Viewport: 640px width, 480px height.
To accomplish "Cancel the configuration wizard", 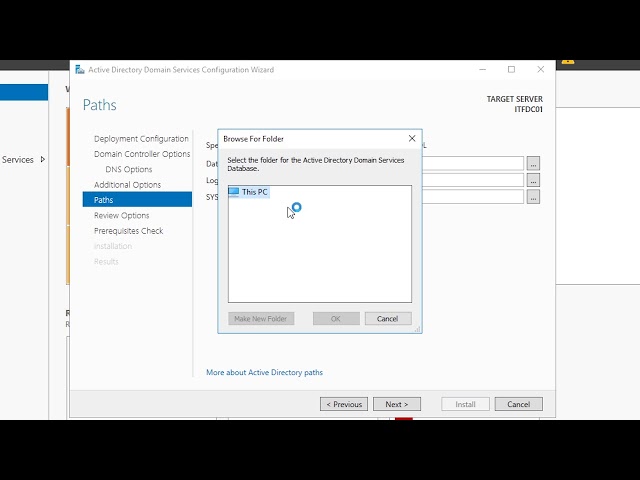I will [519, 404].
